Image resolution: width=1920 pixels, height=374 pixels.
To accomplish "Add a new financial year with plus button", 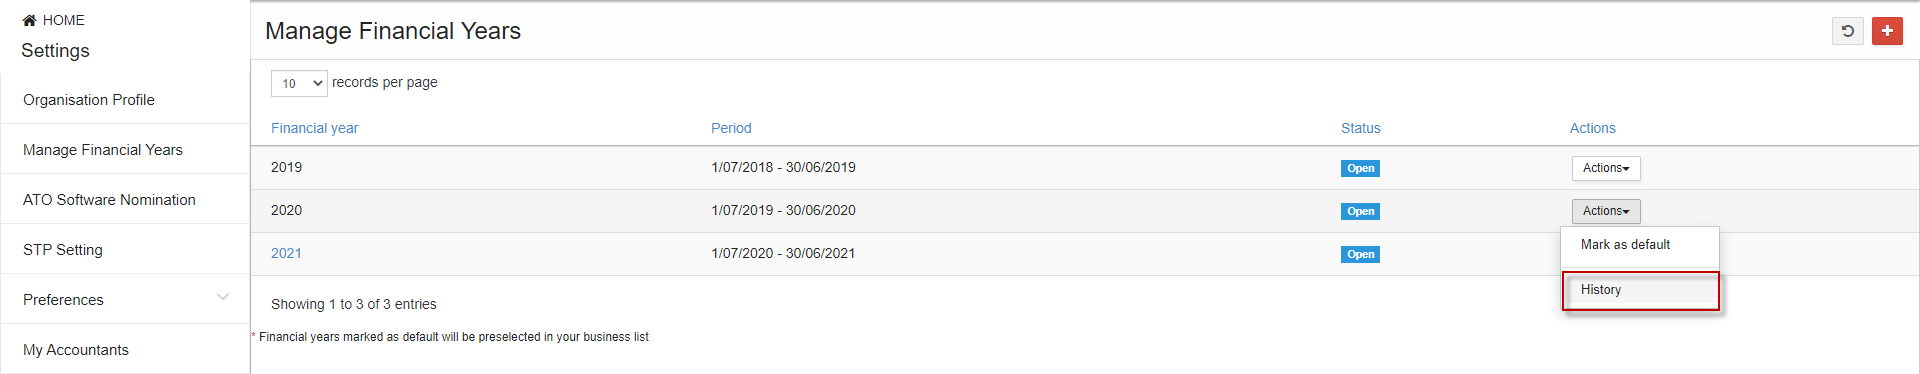I will (1887, 31).
